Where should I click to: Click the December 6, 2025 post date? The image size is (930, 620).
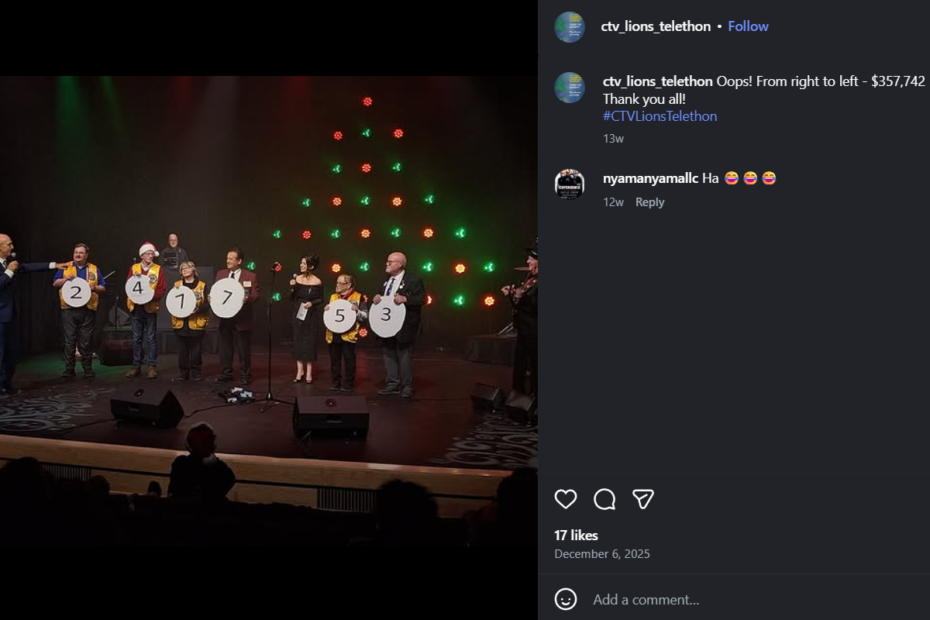[601, 553]
